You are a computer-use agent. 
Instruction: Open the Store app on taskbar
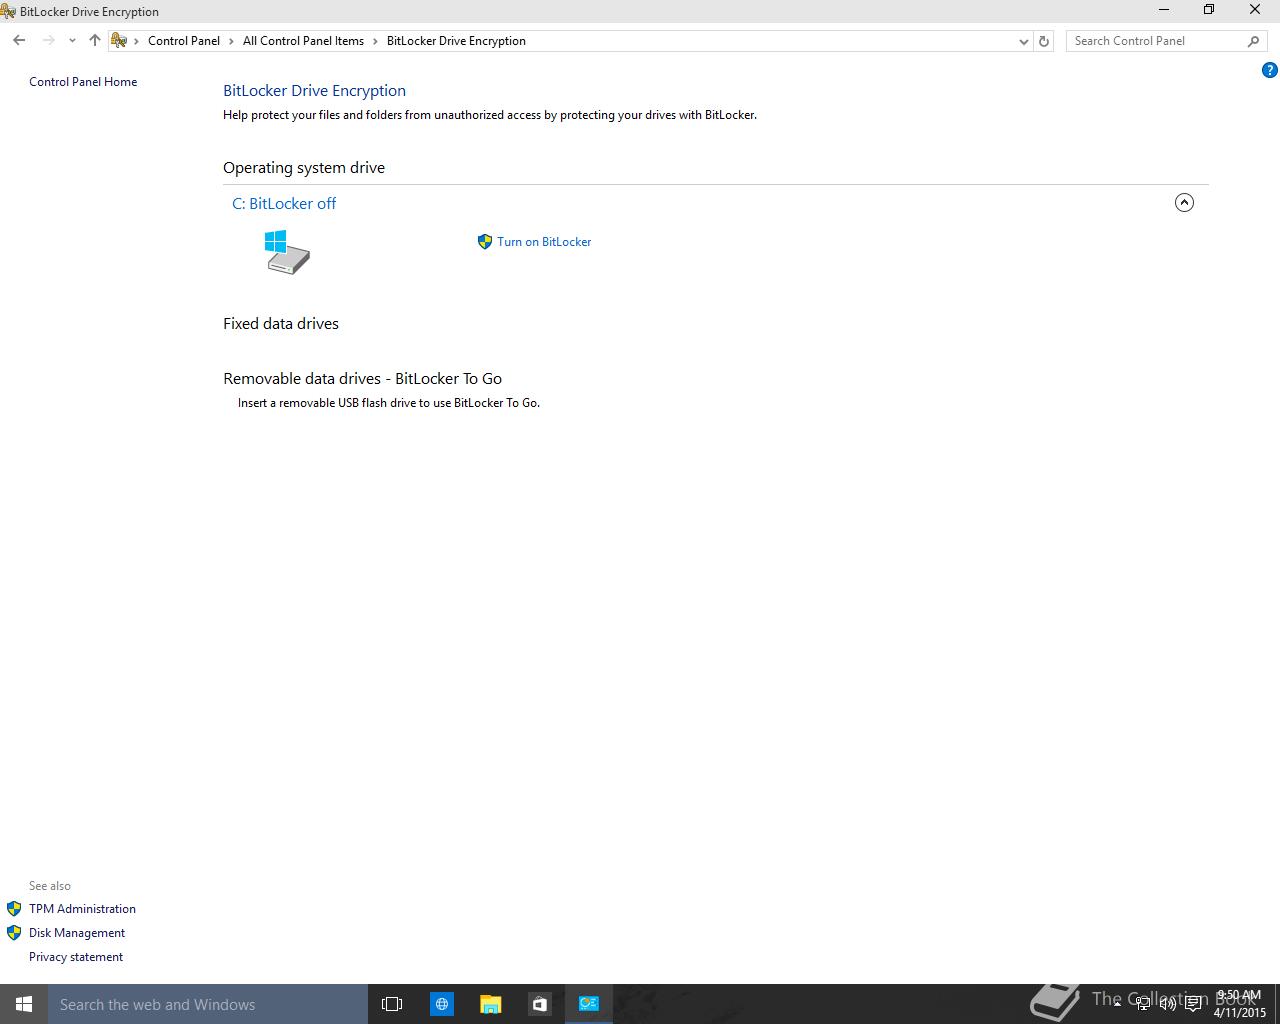[x=539, y=1004]
